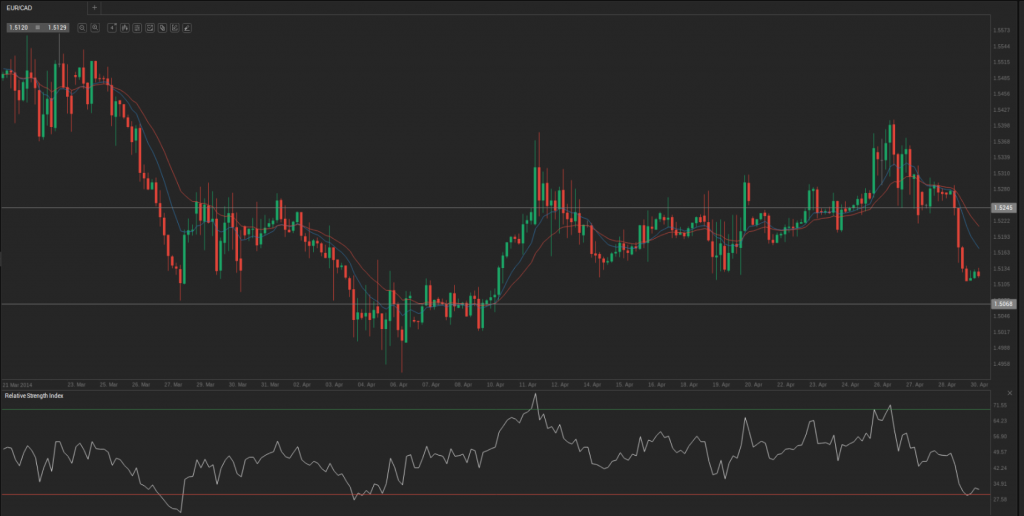Viewport: 1024px width, 516px height.
Task: Click the indicators list toolbar icon
Action: [x=137, y=28]
